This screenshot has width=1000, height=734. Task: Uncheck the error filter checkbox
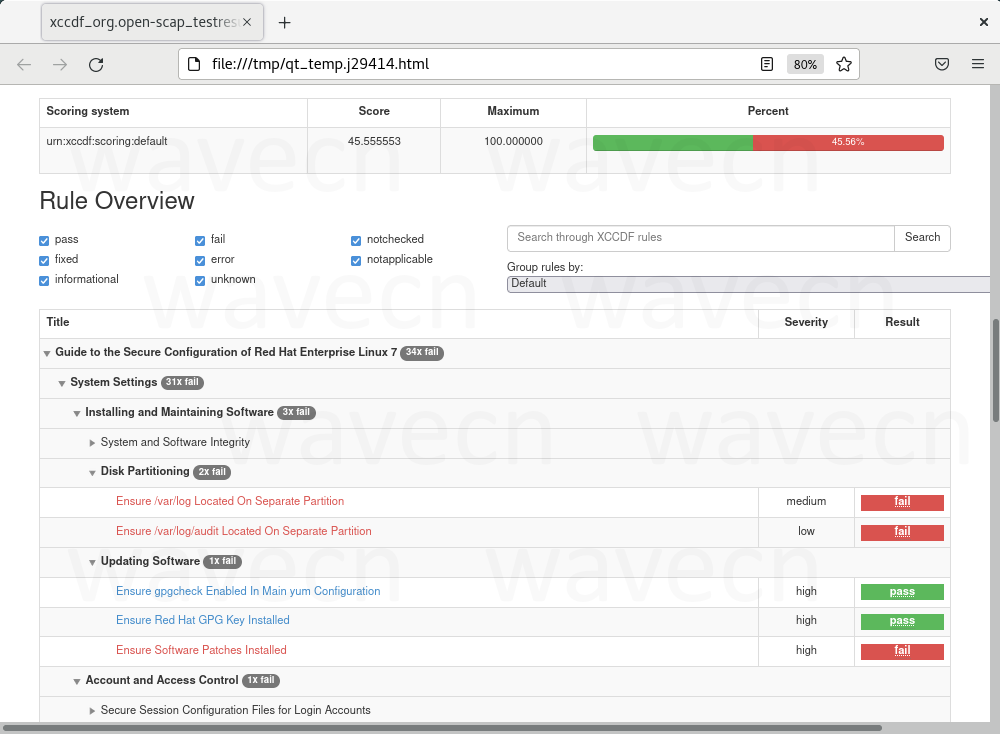[x=200, y=259]
